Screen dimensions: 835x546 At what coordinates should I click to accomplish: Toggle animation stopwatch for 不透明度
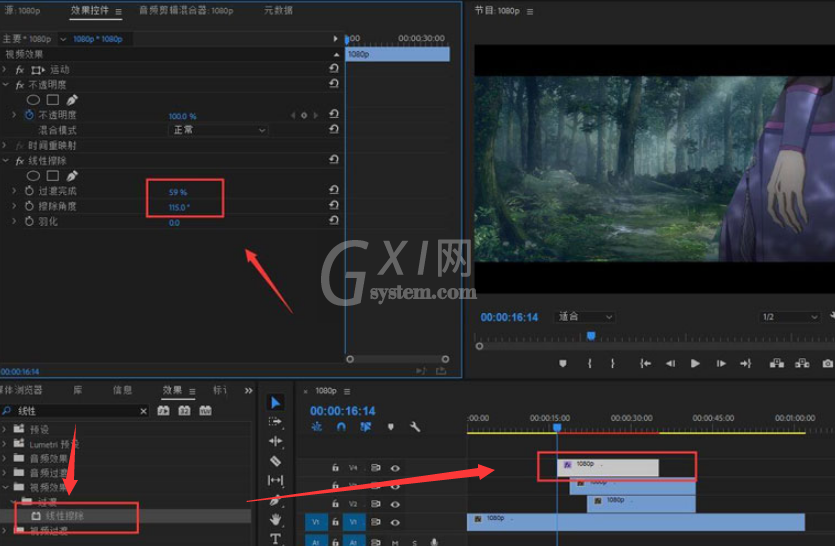(29, 115)
